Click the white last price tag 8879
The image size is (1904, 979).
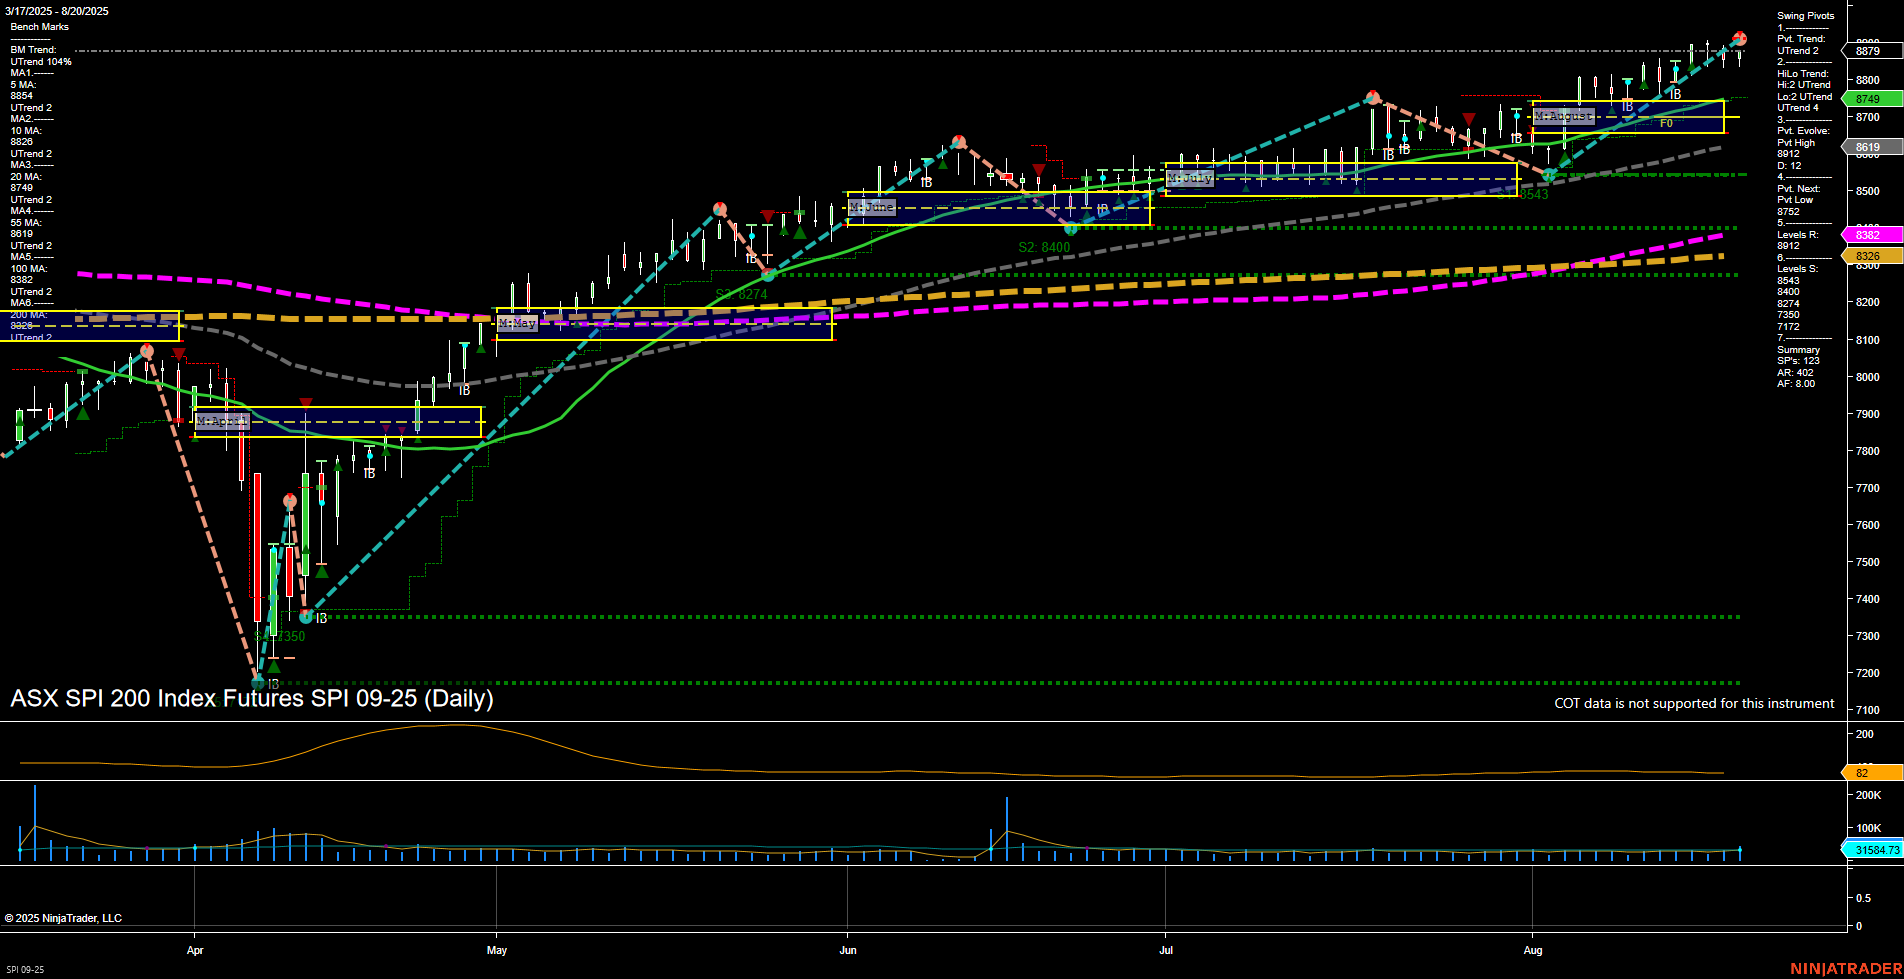pos(1869,50)
